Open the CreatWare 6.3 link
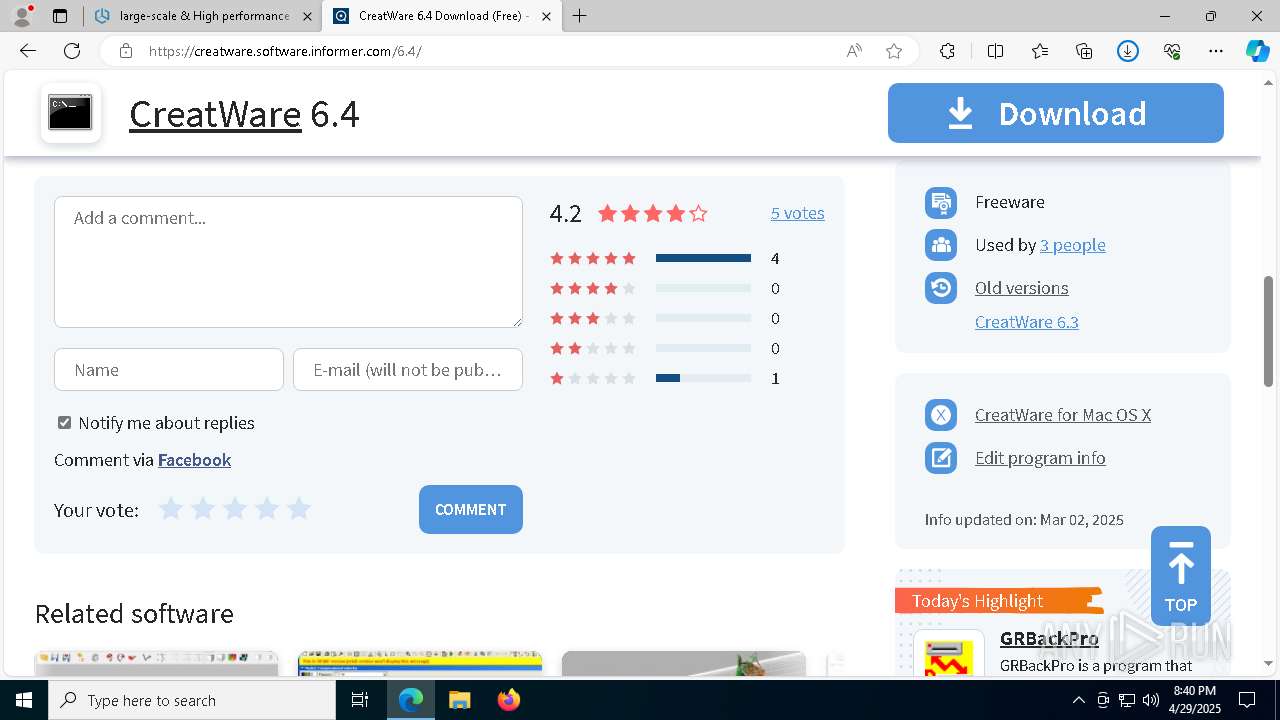Viewport: 1280px width, 720px height. (x=1027, y=322)
